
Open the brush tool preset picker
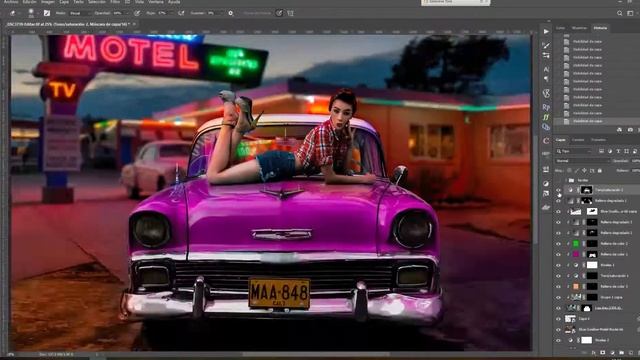13,13
